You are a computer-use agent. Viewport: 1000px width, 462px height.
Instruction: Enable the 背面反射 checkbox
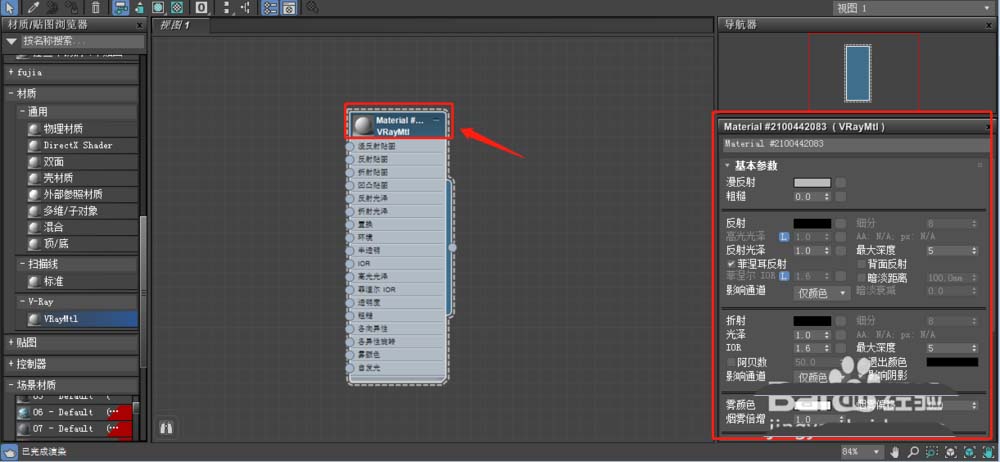[x=862, y=263]
